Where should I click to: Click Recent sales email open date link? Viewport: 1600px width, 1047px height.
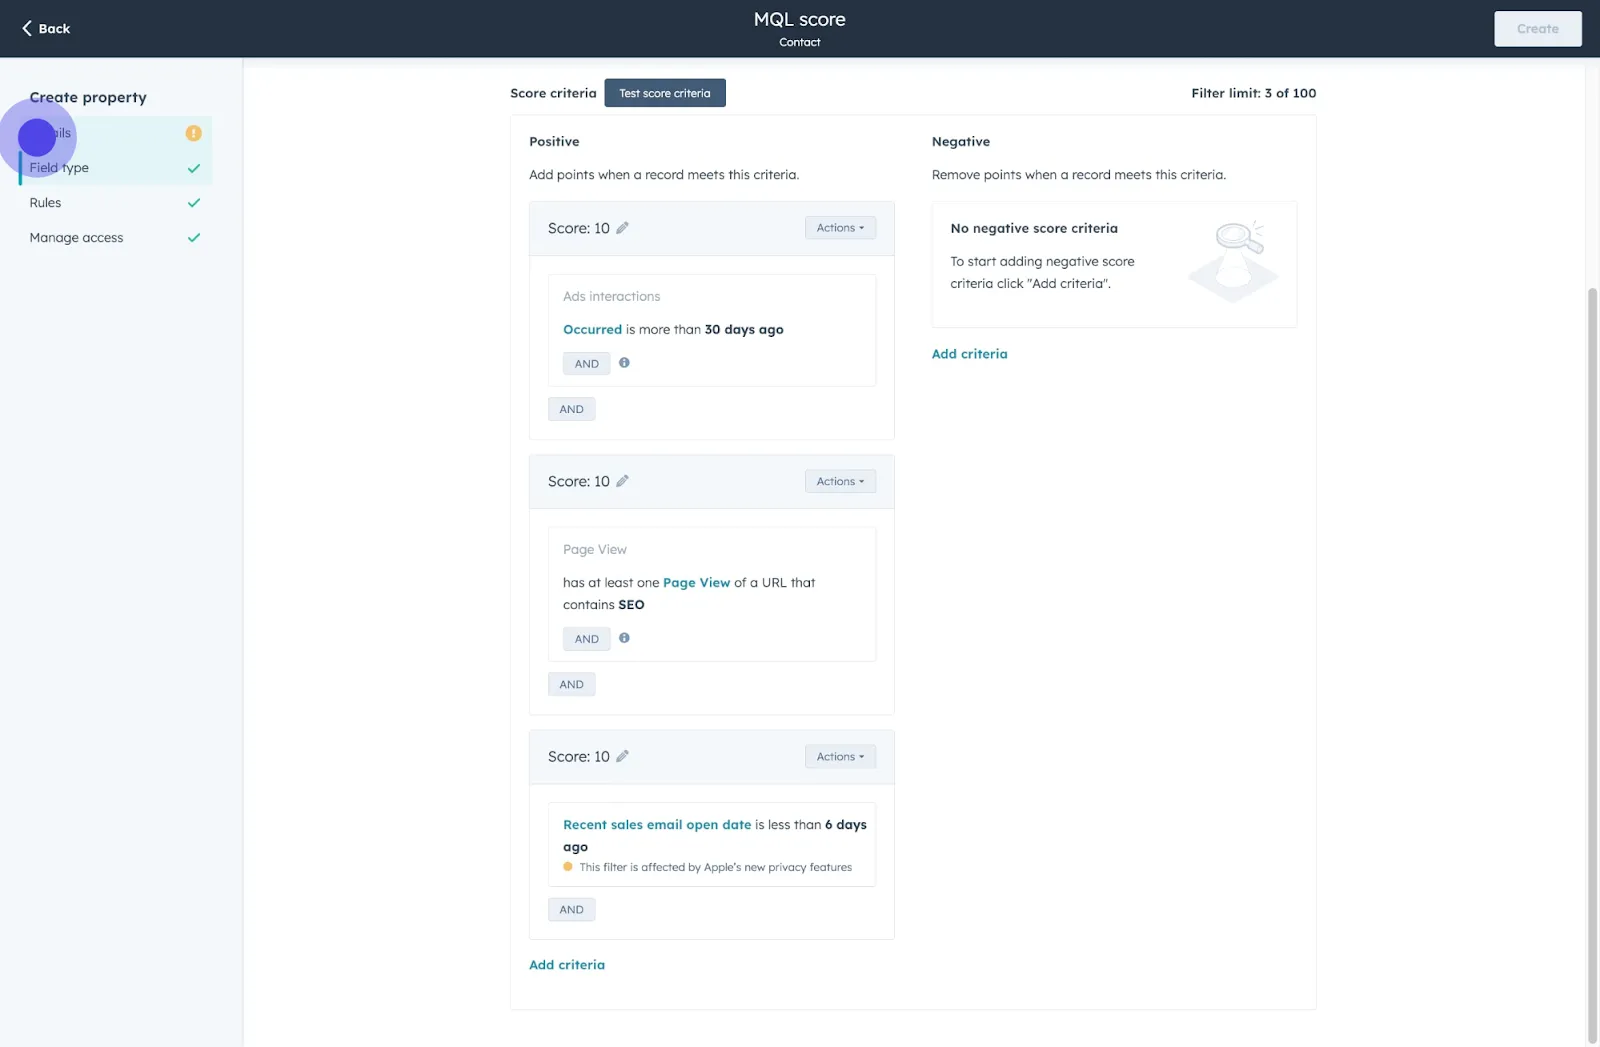[657, 825]
